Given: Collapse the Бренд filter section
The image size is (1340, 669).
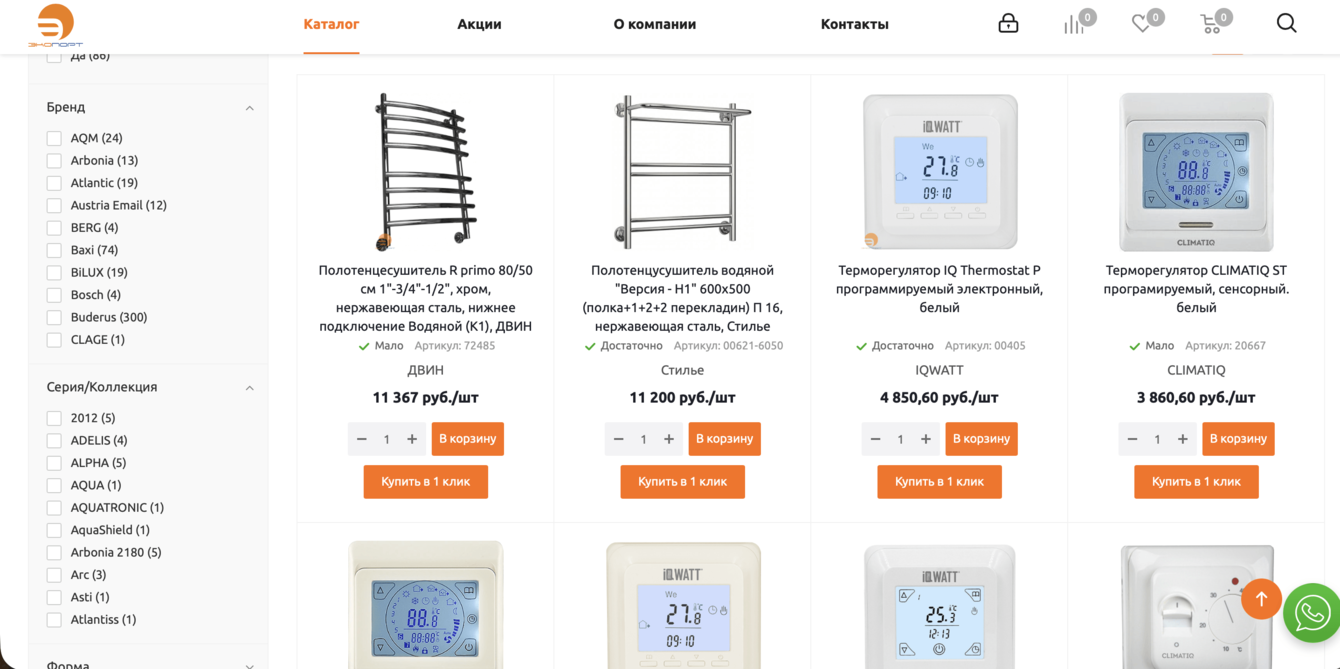Looking at the screenshot, I should [249, 108].
